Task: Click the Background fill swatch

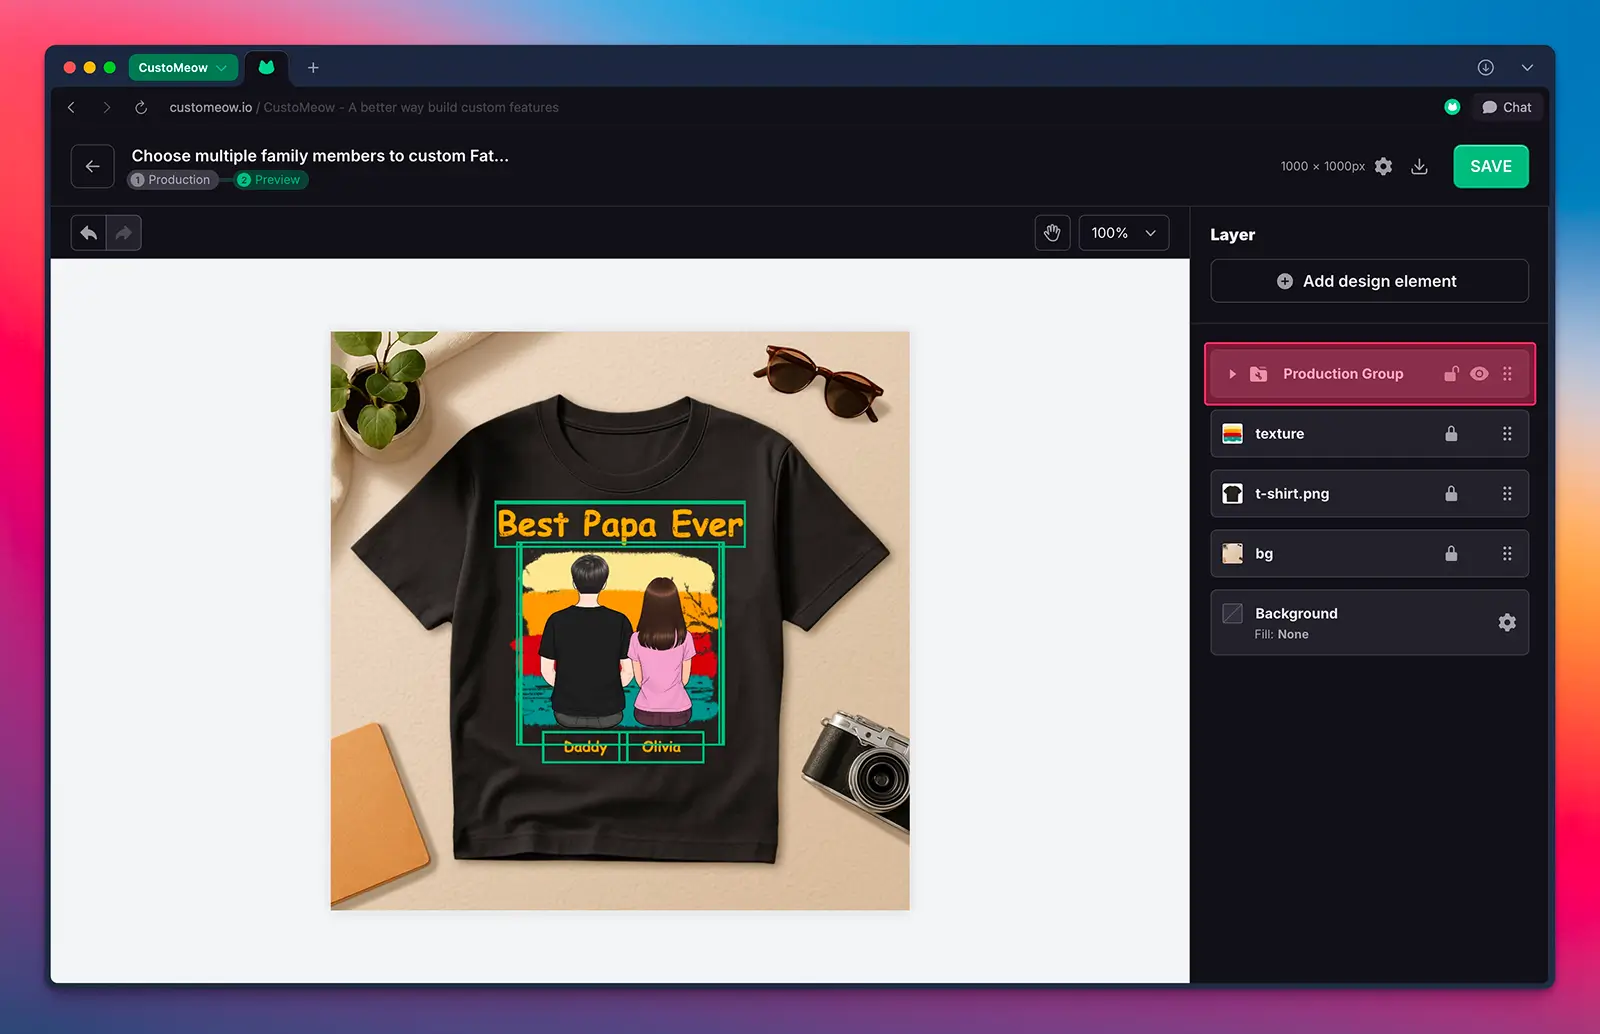Action: 1233,613
